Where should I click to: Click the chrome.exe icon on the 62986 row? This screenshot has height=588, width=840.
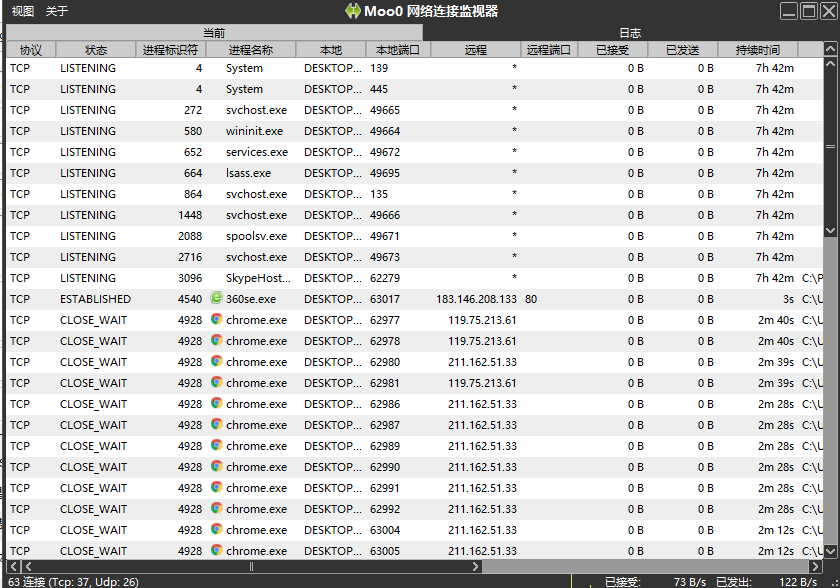(215, 404)
